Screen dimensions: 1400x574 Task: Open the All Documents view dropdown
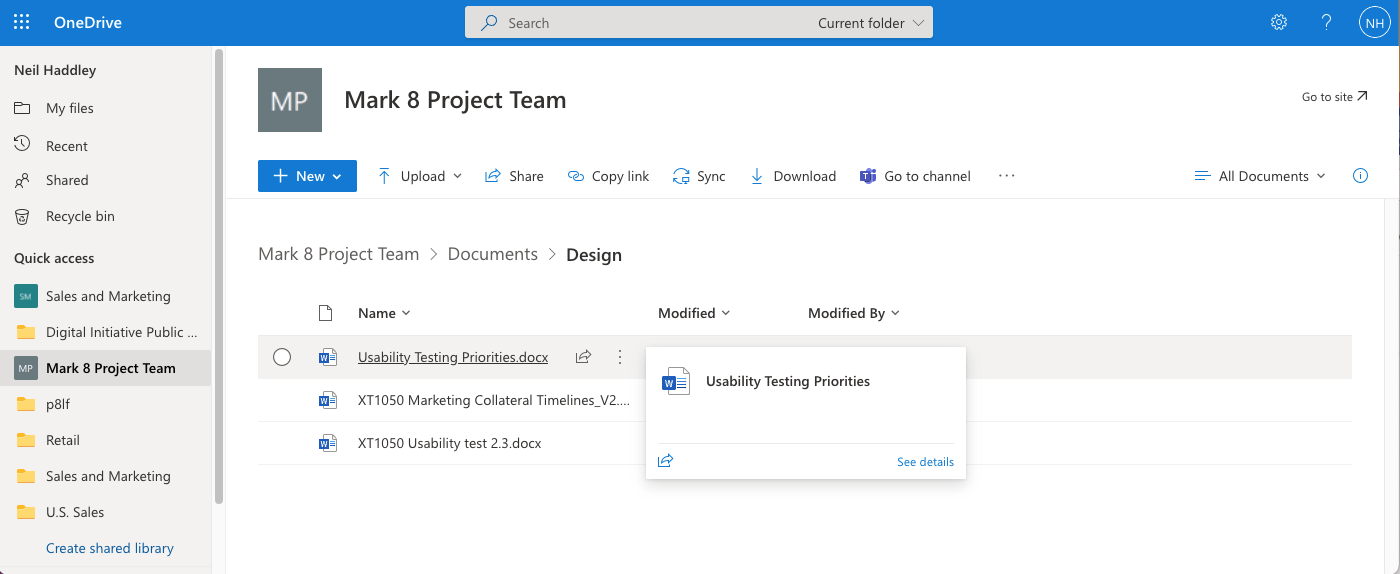pos(1260,176)
